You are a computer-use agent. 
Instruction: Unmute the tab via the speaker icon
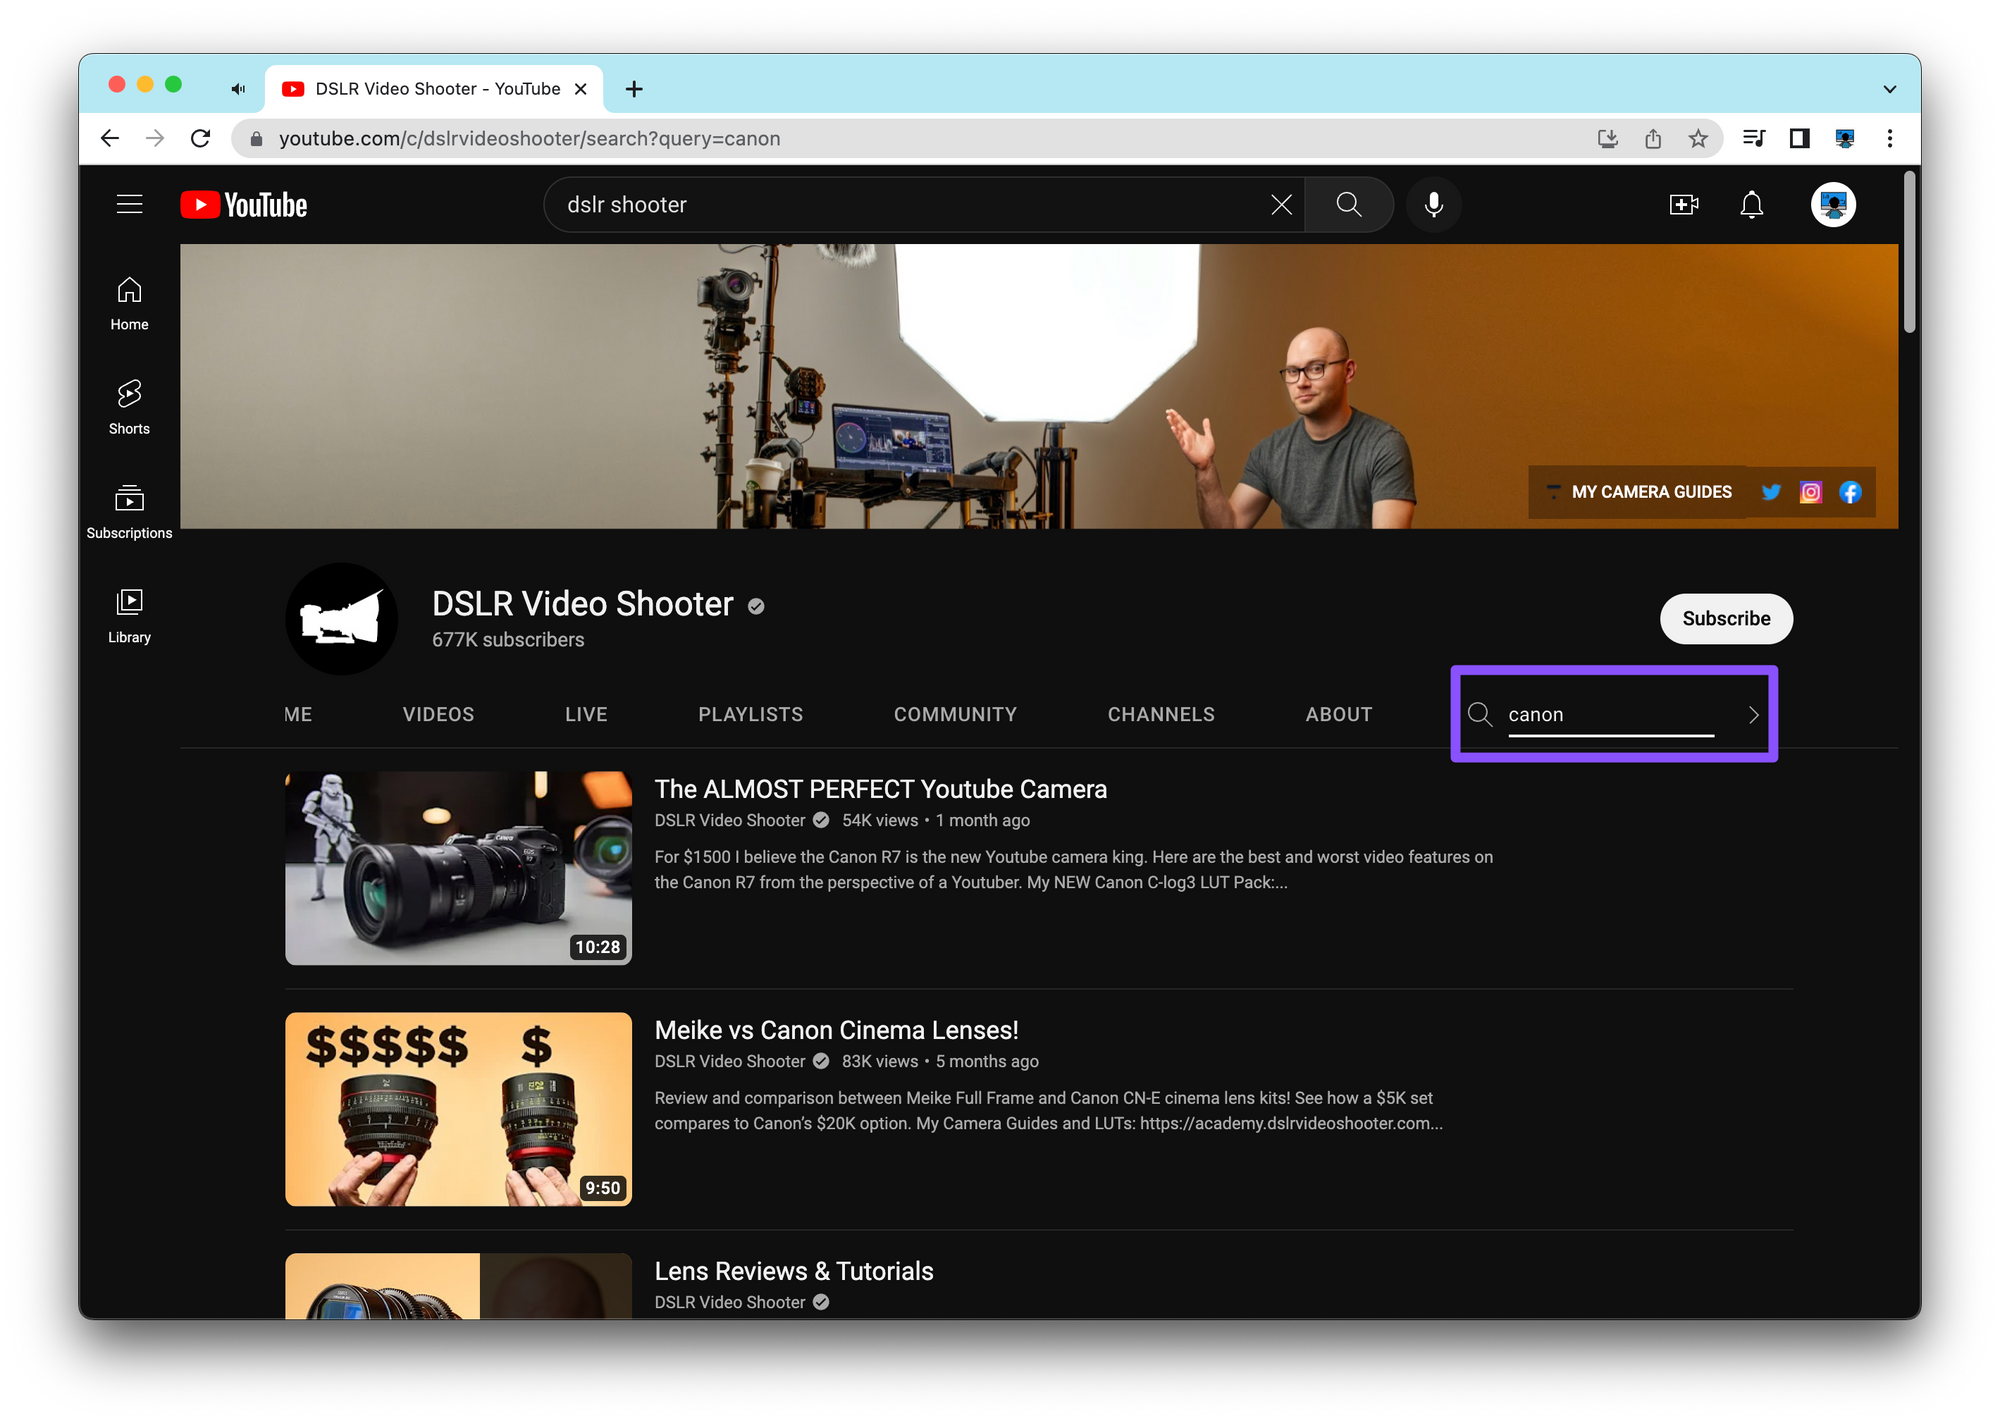click(x=238, y=89)
